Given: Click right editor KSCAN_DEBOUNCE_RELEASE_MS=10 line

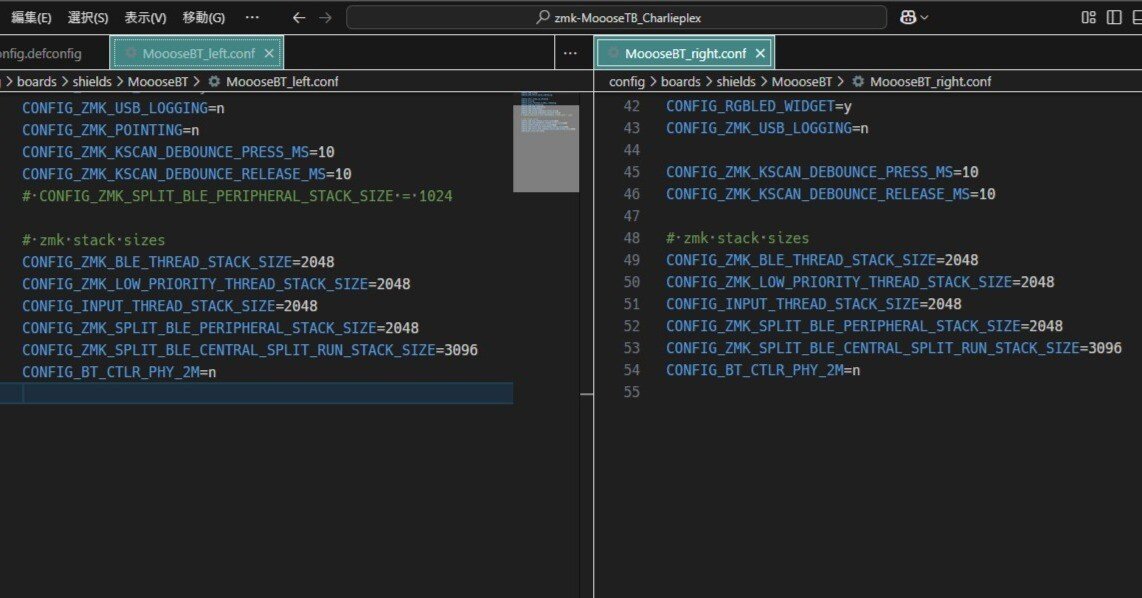Looking at the screenshot, I should pos(830,194).
